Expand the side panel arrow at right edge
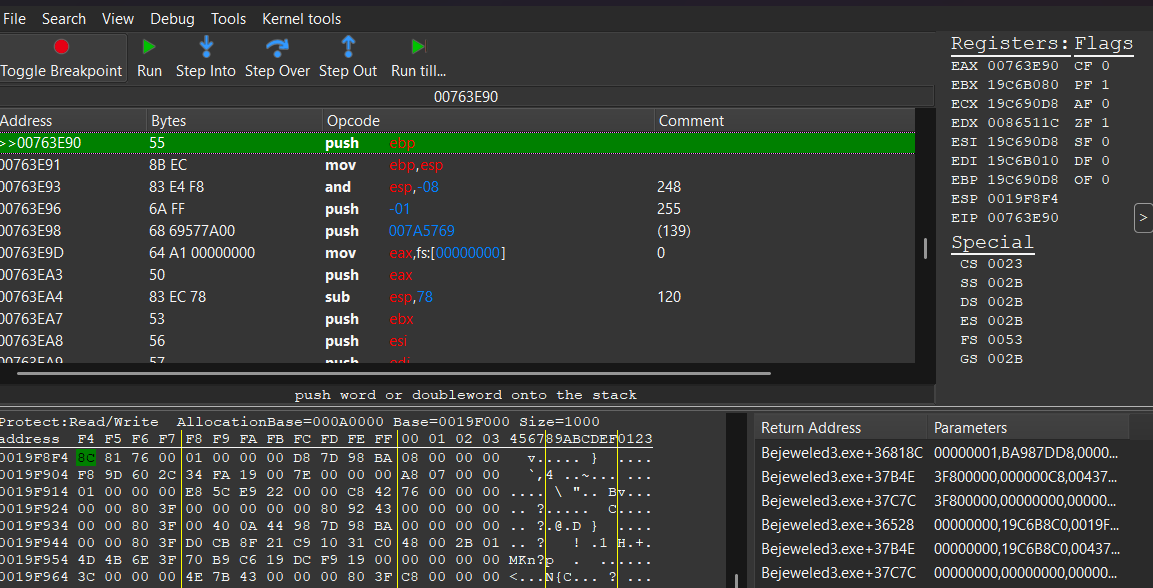 click(1142, 218)
